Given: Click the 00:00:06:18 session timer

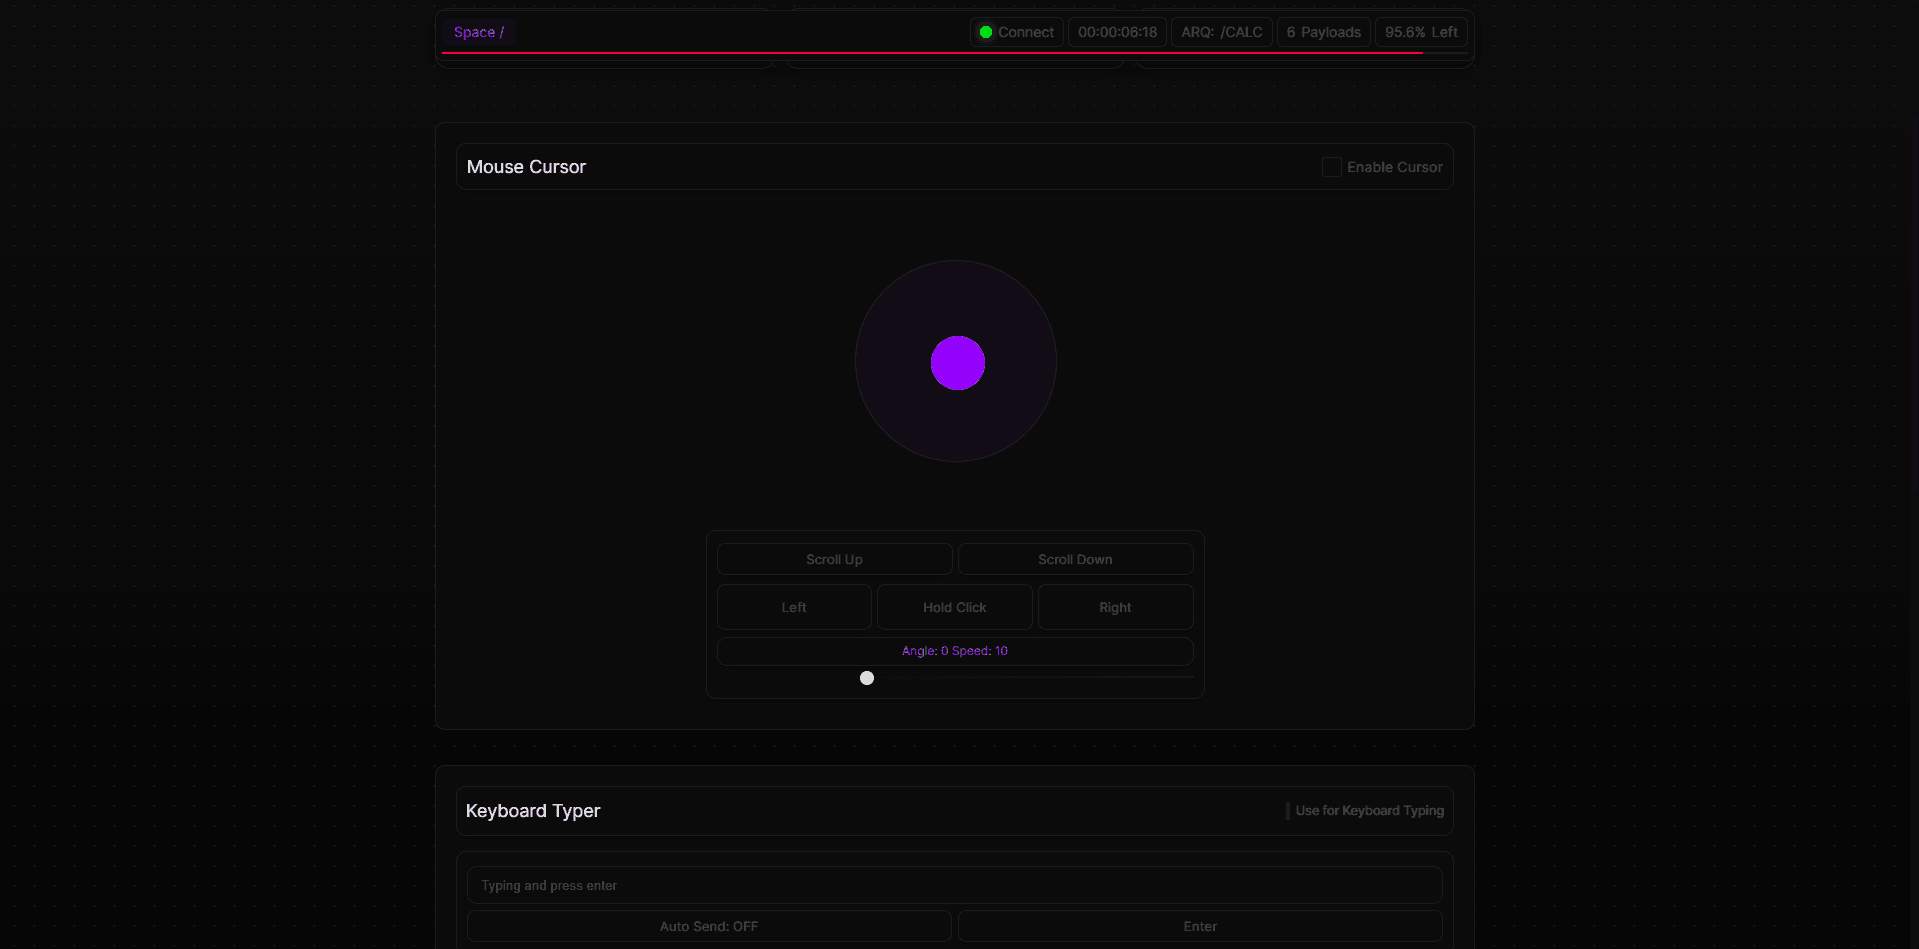Looking at the screenshot, I should [x=1117, y=32].
